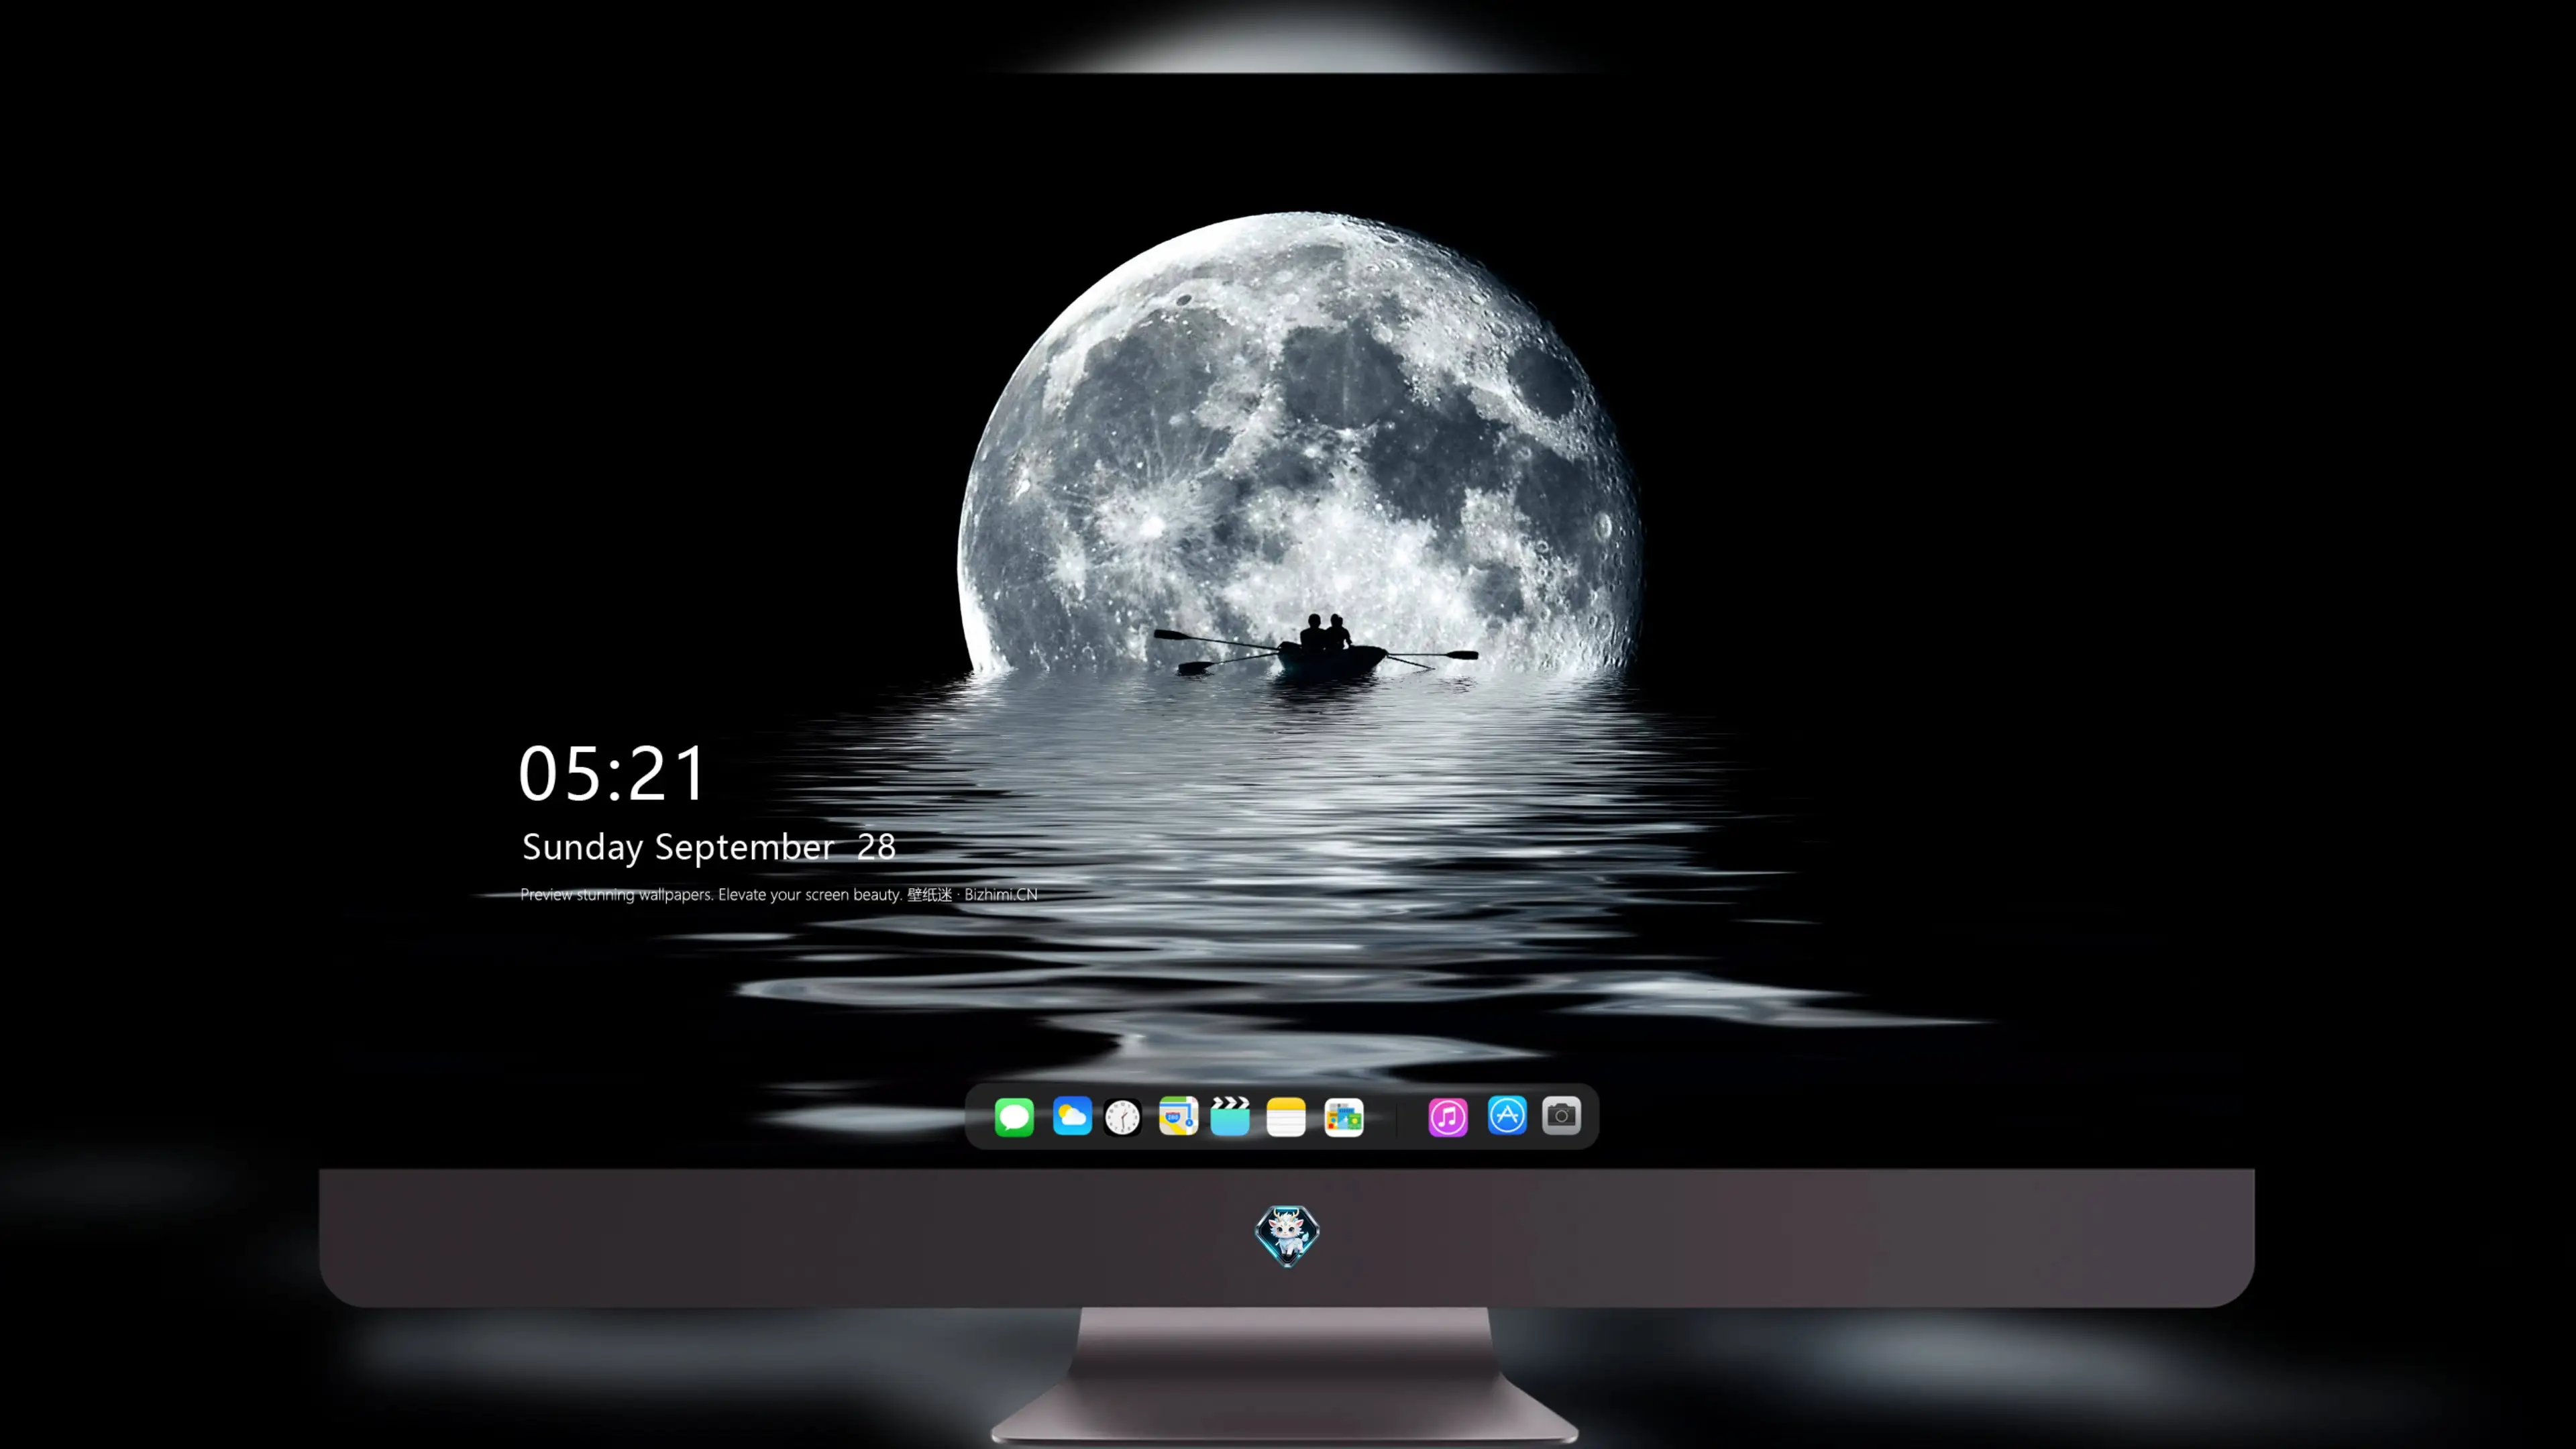Viewport: 2576px width, 1449px height.
Task: Open the gray Camera app
Action: [x=1561, y=1115]
